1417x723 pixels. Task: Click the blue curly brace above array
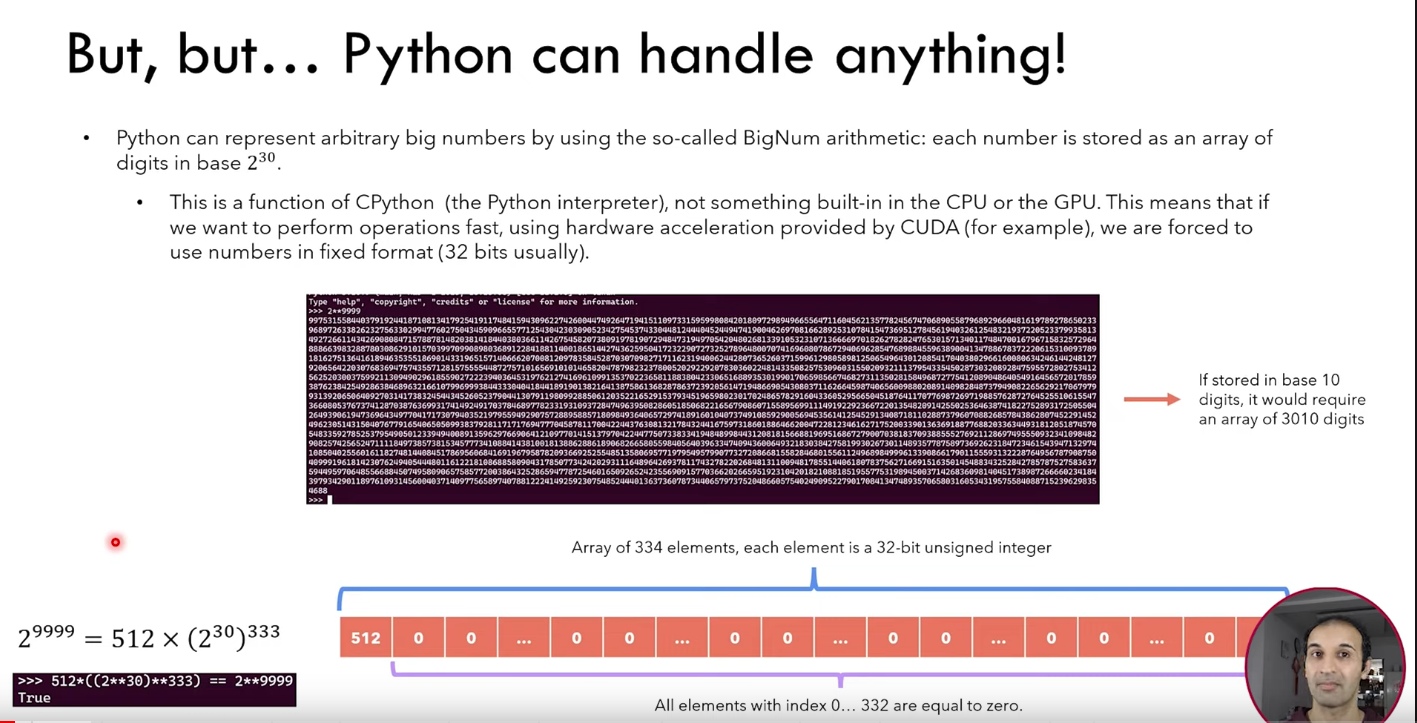click(x=813, y=590)
